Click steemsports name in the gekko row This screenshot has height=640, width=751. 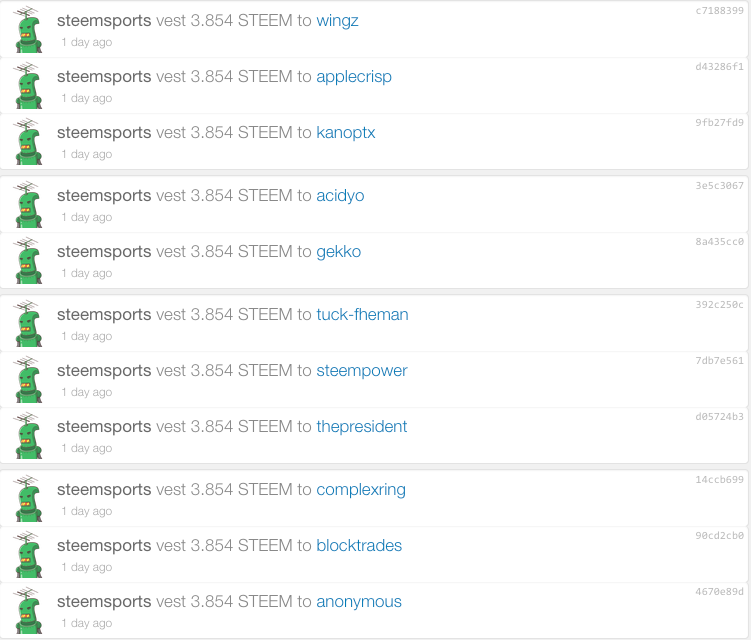coord(104,252)
